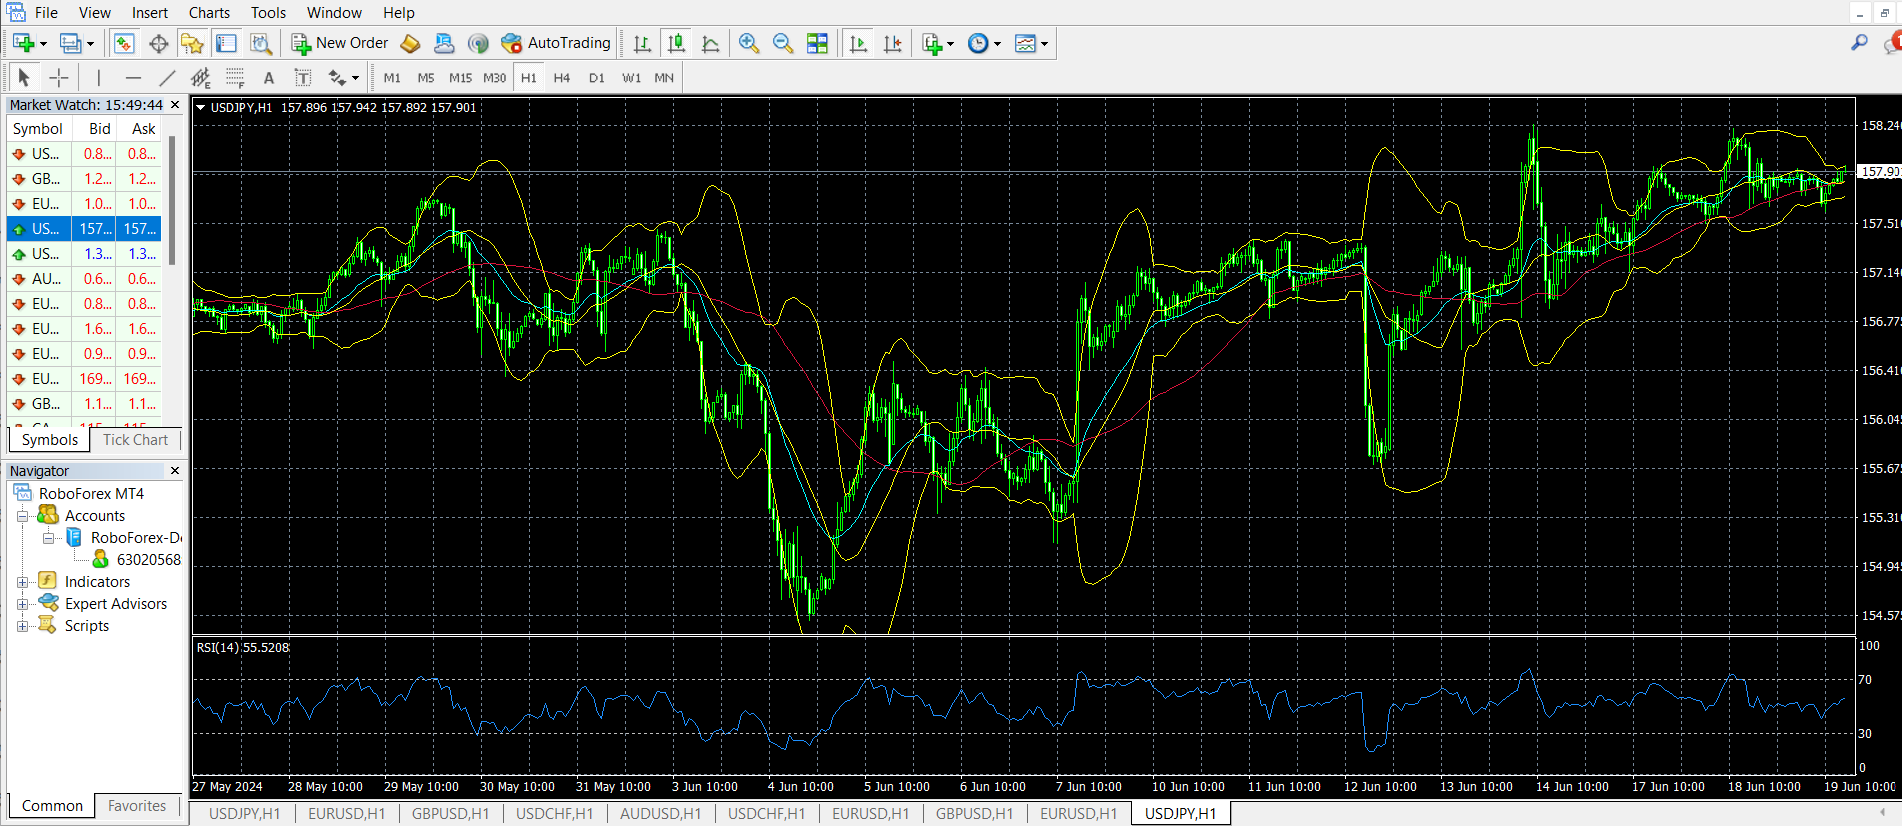This screenshot has height=826, width=1902.
Task: Expand the Expert Advisors tree node
Action: (22, 604)
